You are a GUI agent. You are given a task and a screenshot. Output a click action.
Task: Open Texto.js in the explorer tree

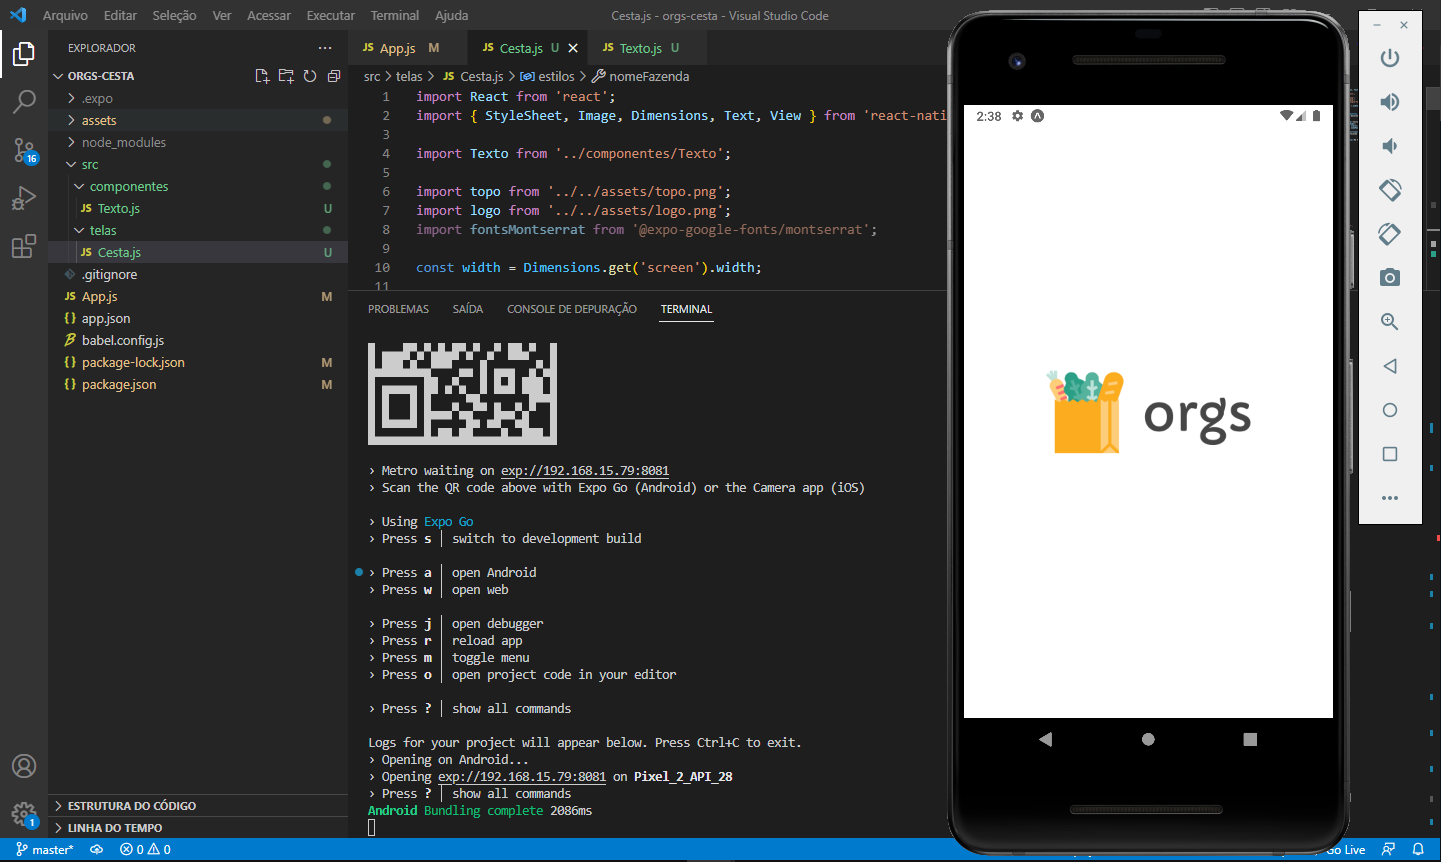(198, 208)
